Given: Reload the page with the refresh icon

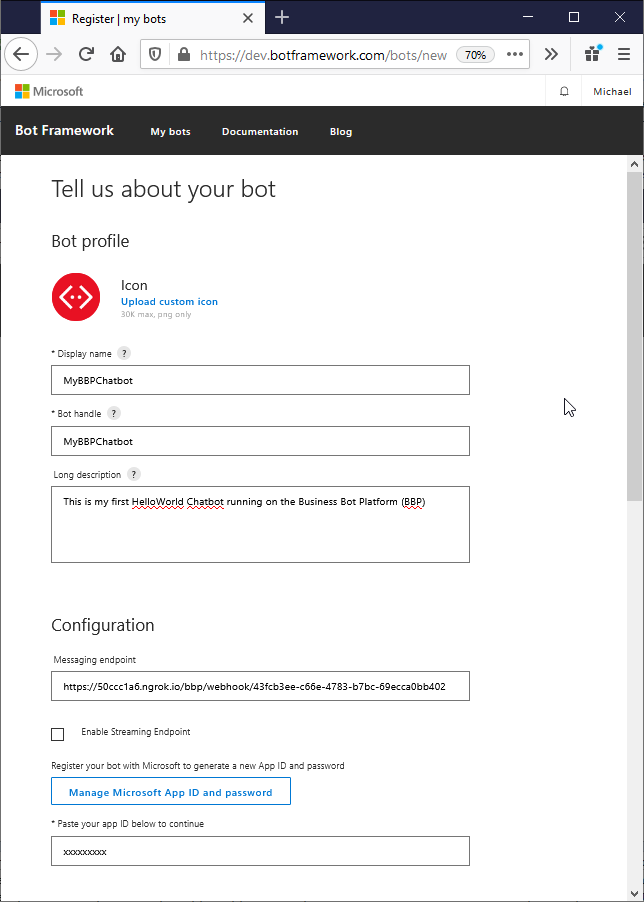Looking at the screenshot, I should pyautogui.click(x=86, y=55).
